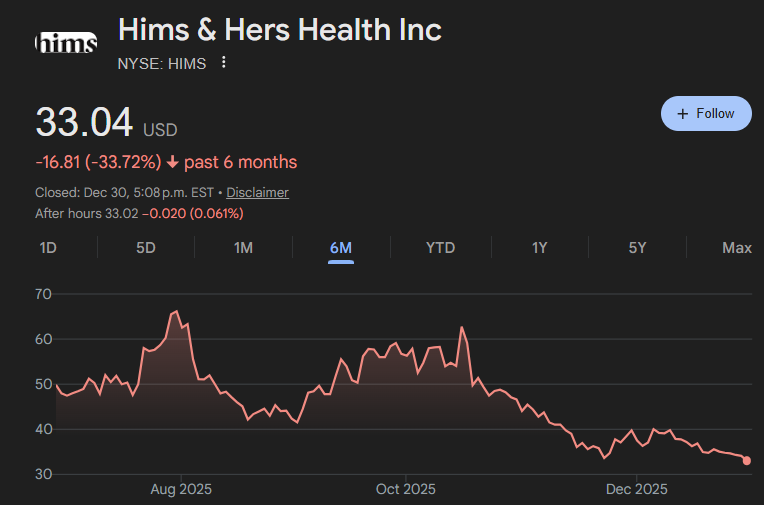The height and width of the screenshot is (505, 764).
Task: Open the Disclaimer link
Action: pos(257,193)
